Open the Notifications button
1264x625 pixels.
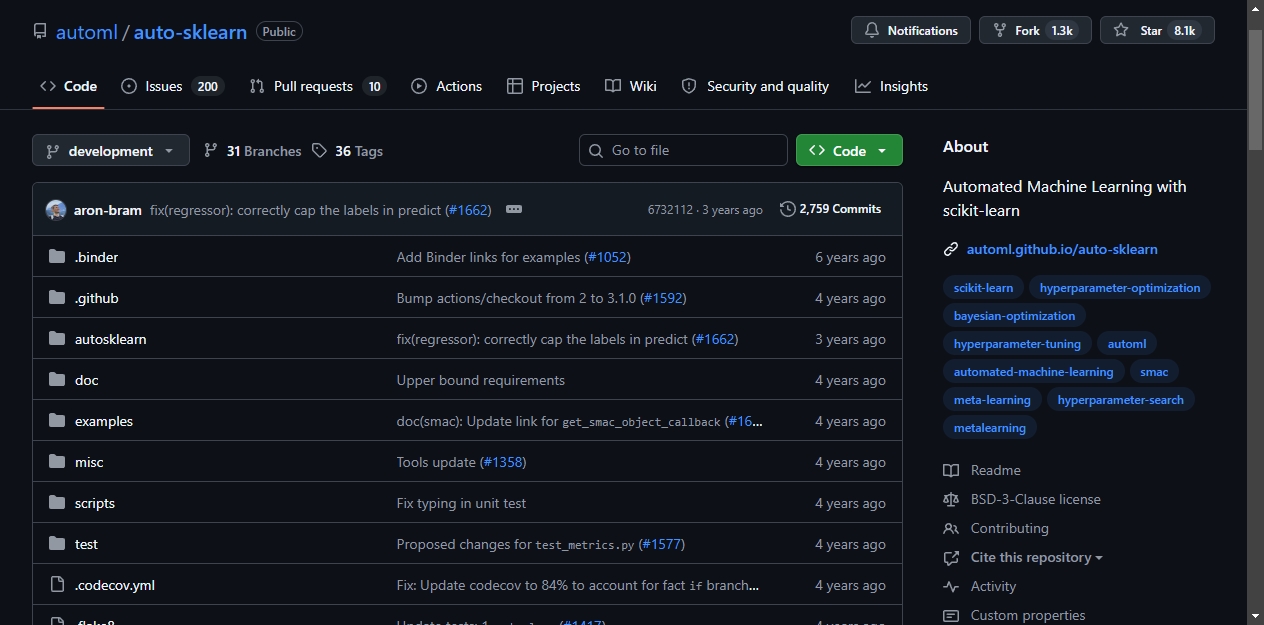point(911,31)
